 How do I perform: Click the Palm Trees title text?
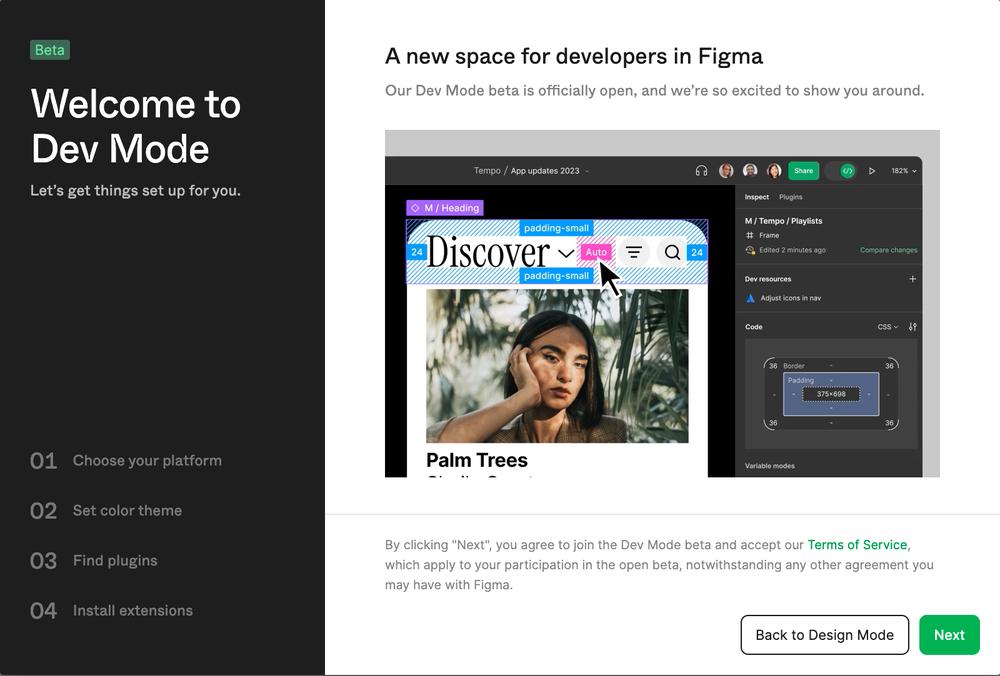pyautogui.click(x=476, y=460)
